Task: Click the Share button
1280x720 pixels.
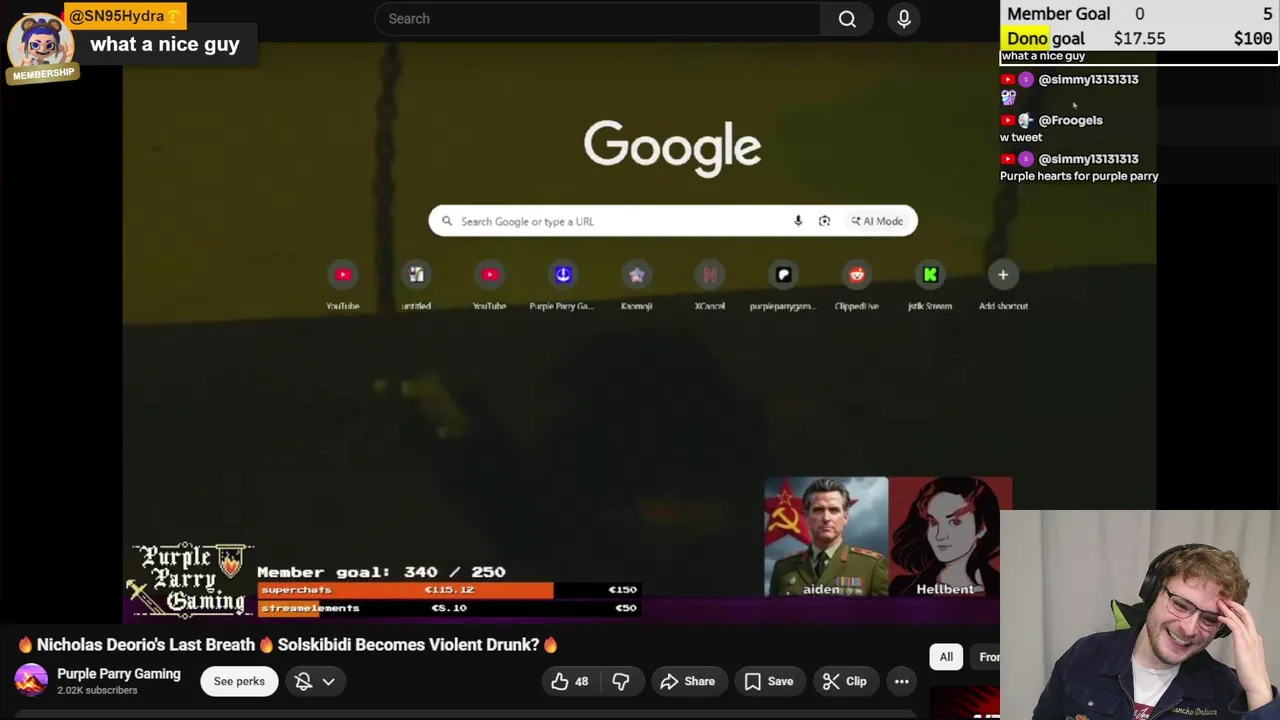Action: pyautogui.click(x=688, y=681)
